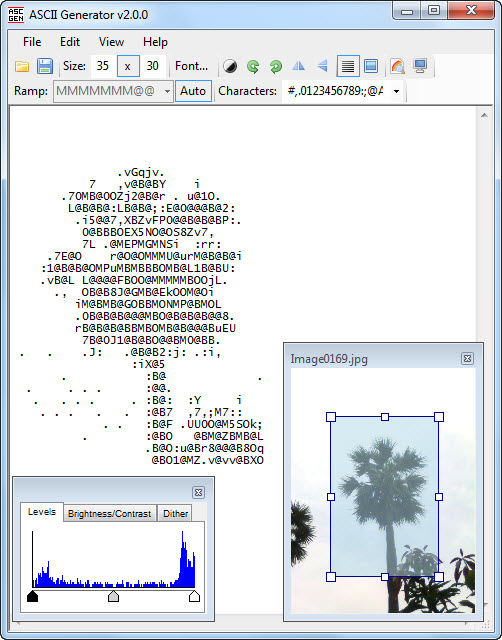Click the width size field showing 35
Viewport: 502px width, 640px height.
(103, 66)
